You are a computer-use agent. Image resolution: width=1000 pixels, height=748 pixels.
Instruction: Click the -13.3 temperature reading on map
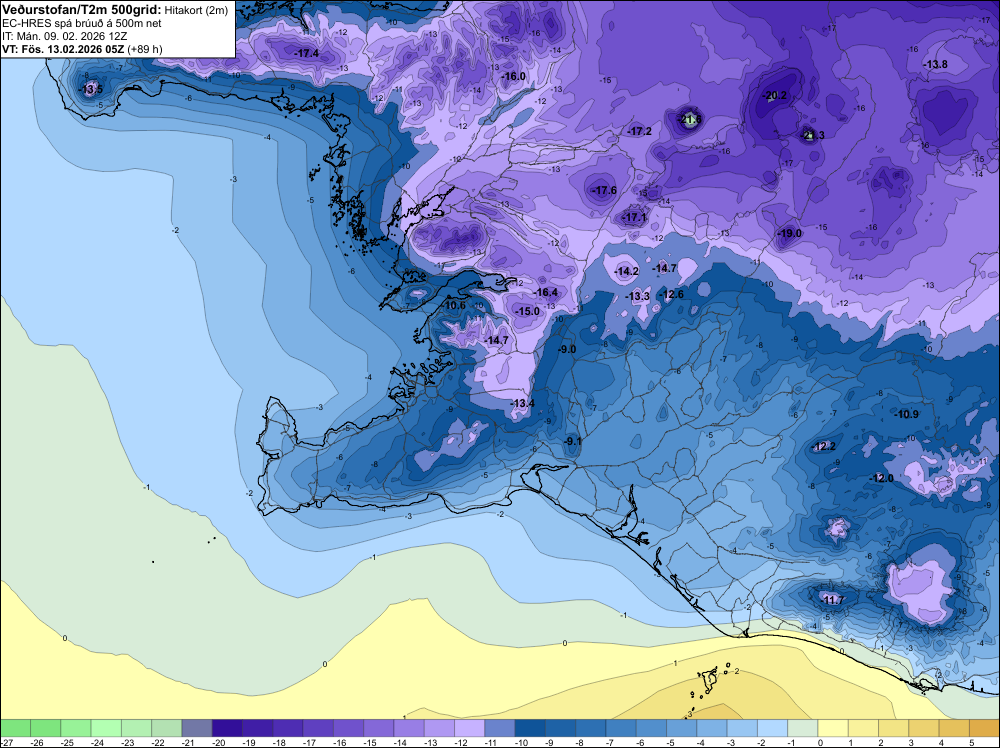pyautogui.click(x=638, y=297)
